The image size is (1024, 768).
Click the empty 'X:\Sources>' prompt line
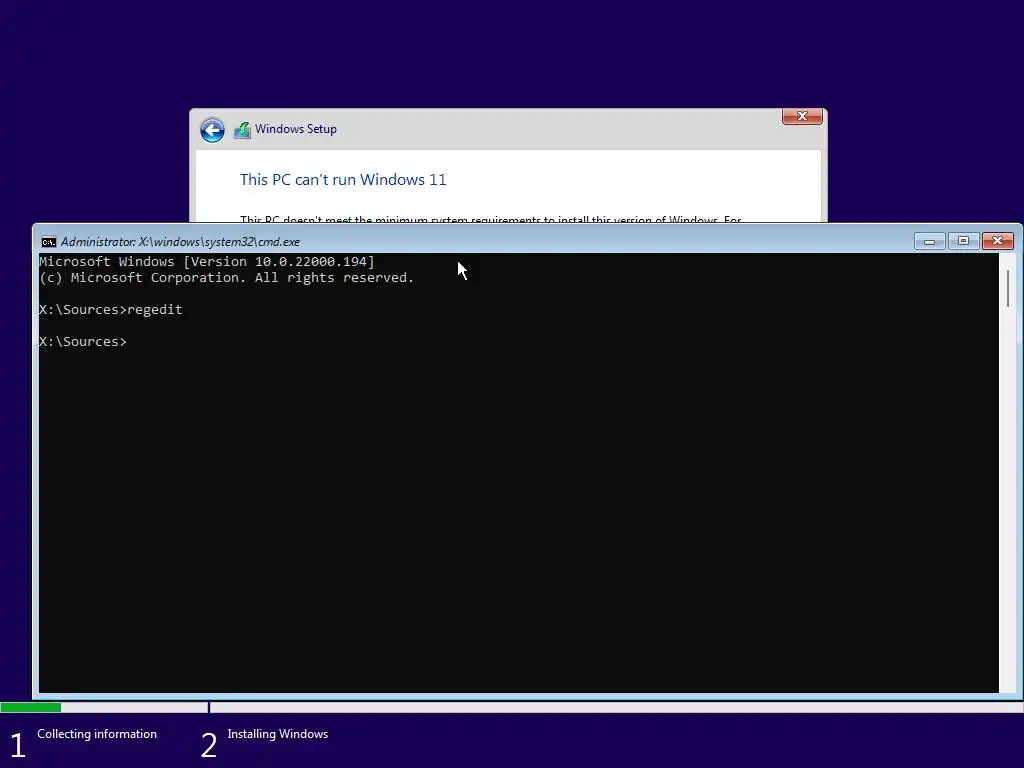[x=83, y=342]
